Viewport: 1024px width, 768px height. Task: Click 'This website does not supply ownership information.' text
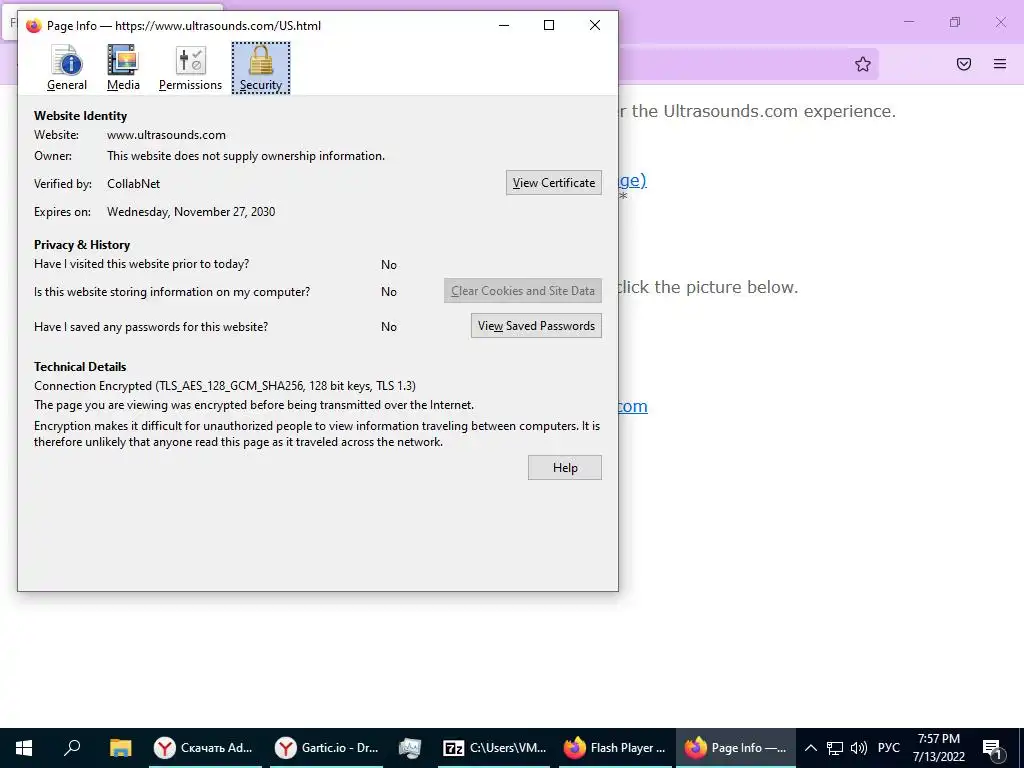(246, 156)
